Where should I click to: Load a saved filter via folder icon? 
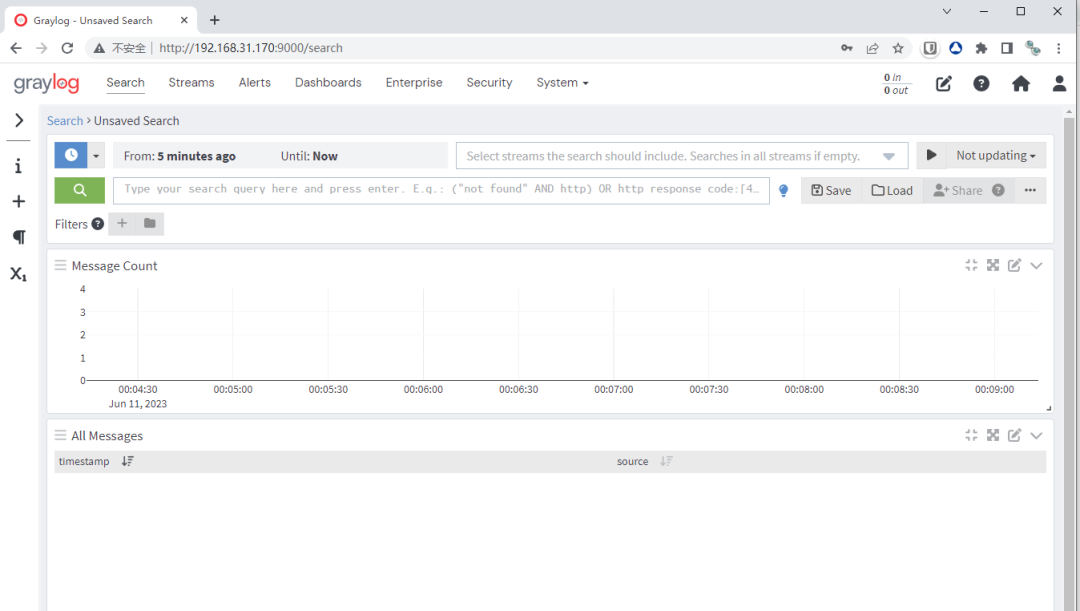click(x=149, y=223)
